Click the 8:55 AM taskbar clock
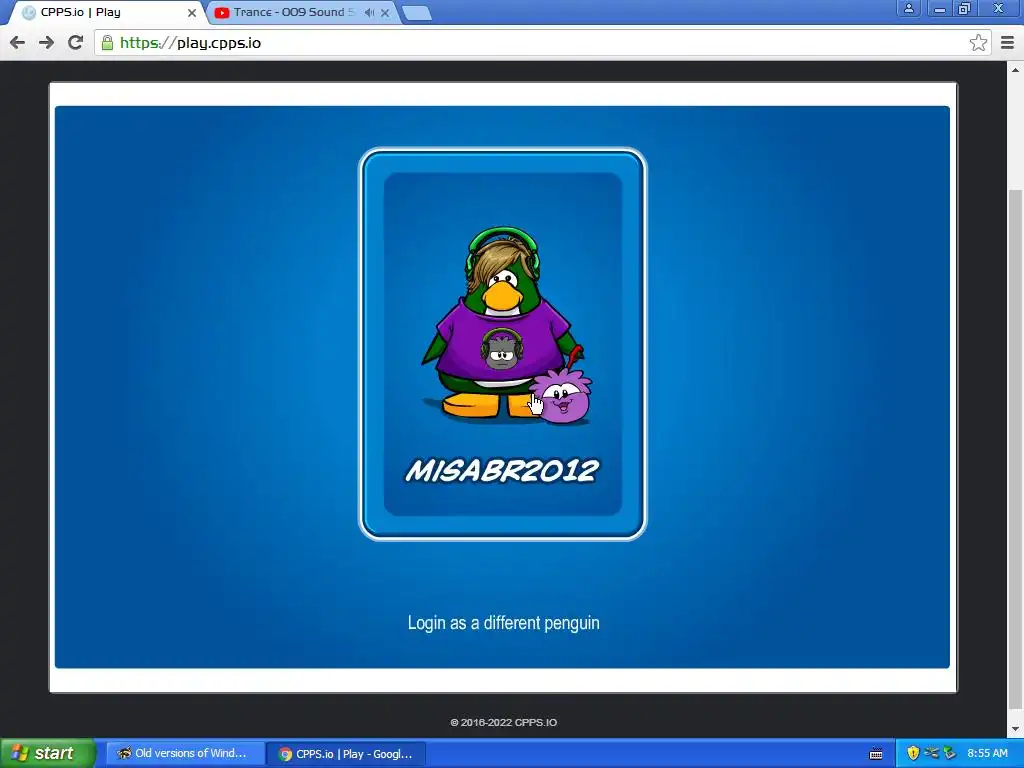The image size is (1024, 768). pos(987,754)
